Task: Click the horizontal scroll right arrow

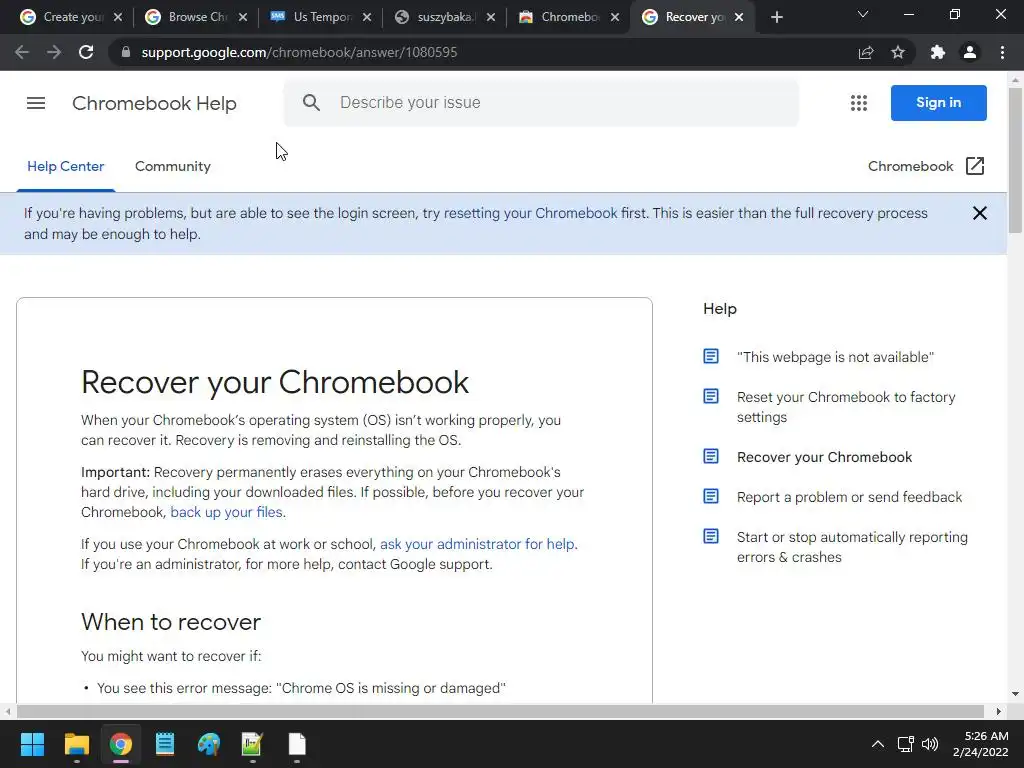Action: (x=999, y=711)
